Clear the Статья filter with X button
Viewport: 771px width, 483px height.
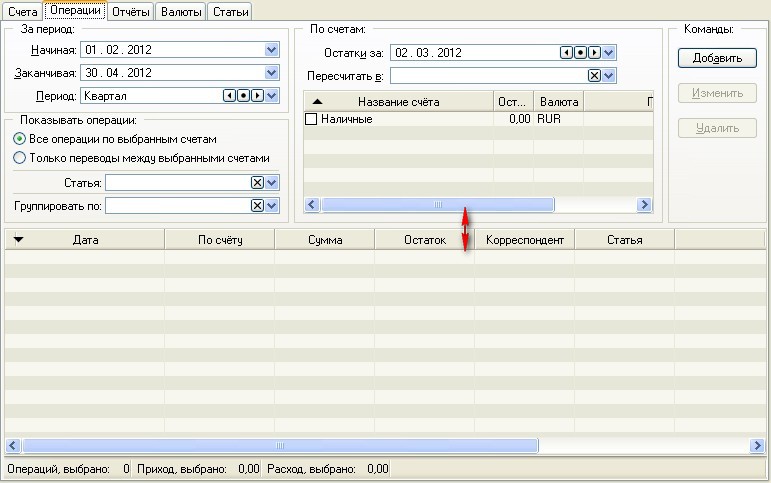point(257,183)
